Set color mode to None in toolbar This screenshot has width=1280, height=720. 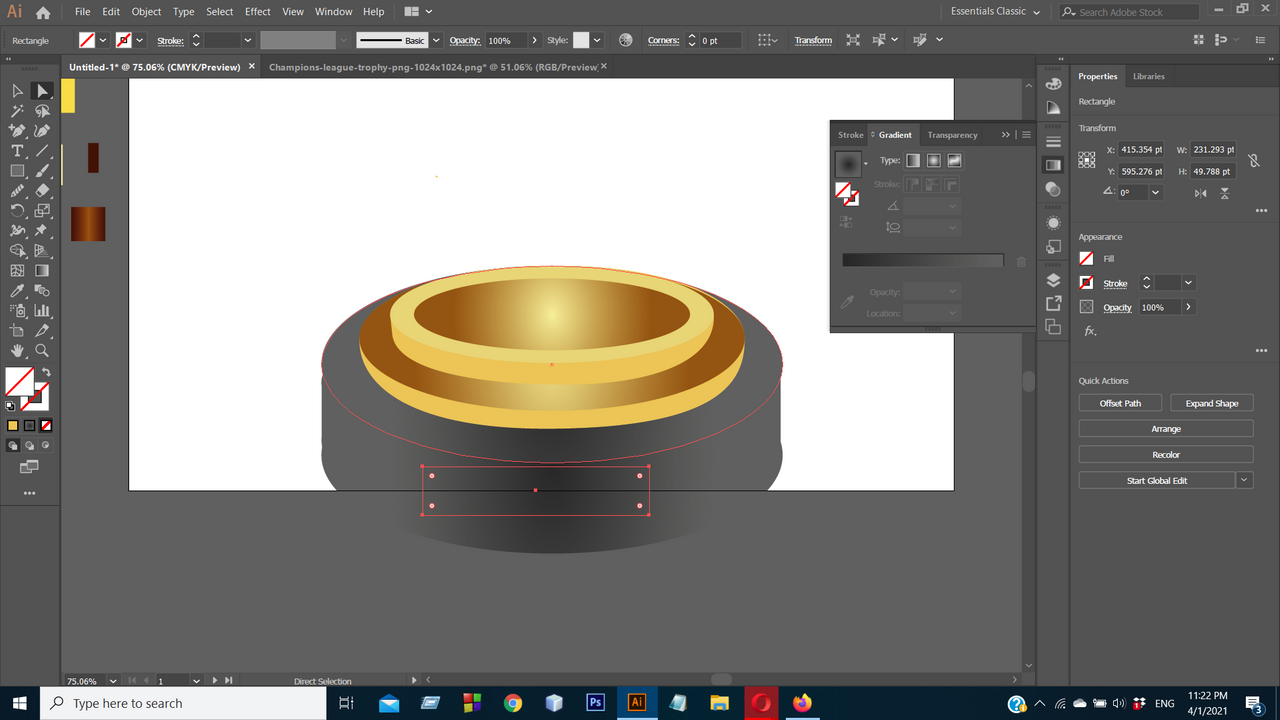click(x=46, y=425)
